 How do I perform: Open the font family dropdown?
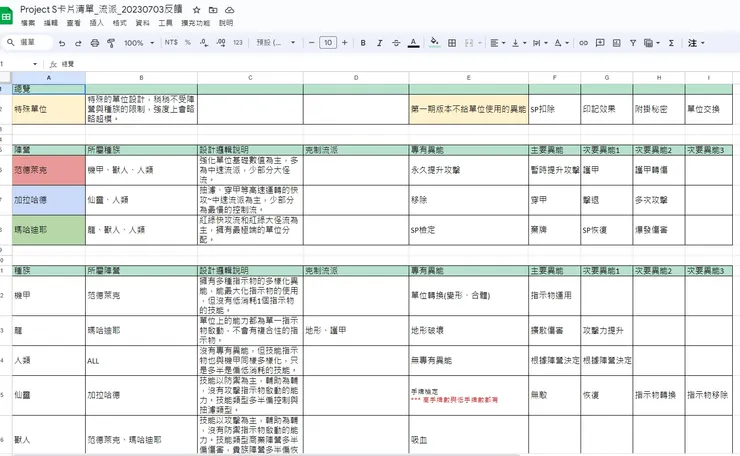(276, 42)
